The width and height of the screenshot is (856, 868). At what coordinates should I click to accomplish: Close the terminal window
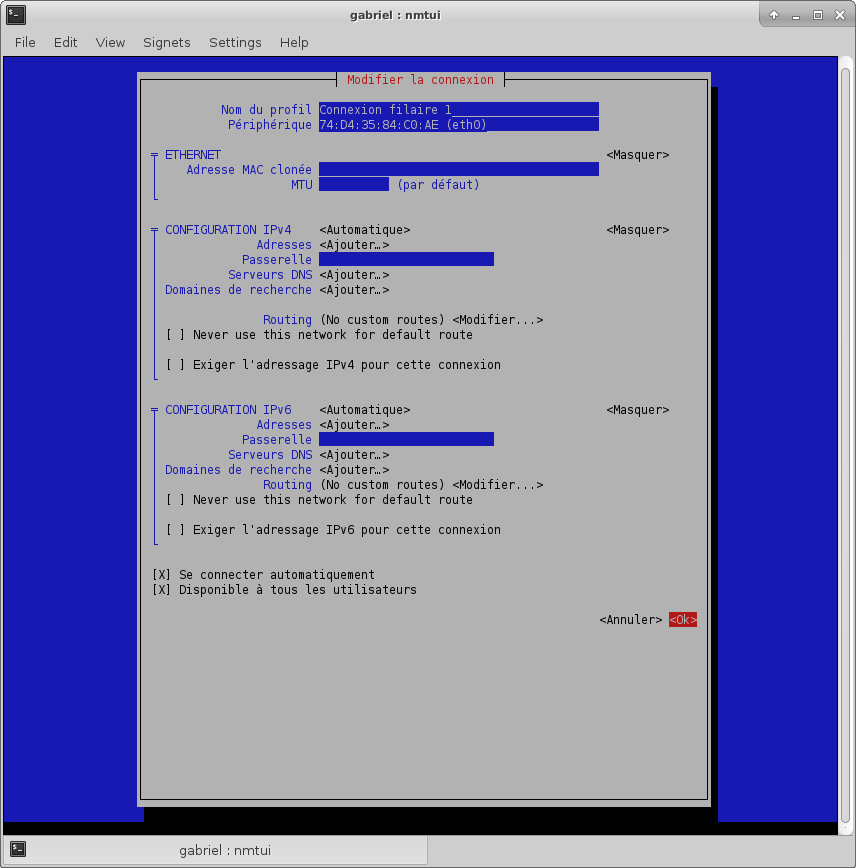click(x=840, y=15)
